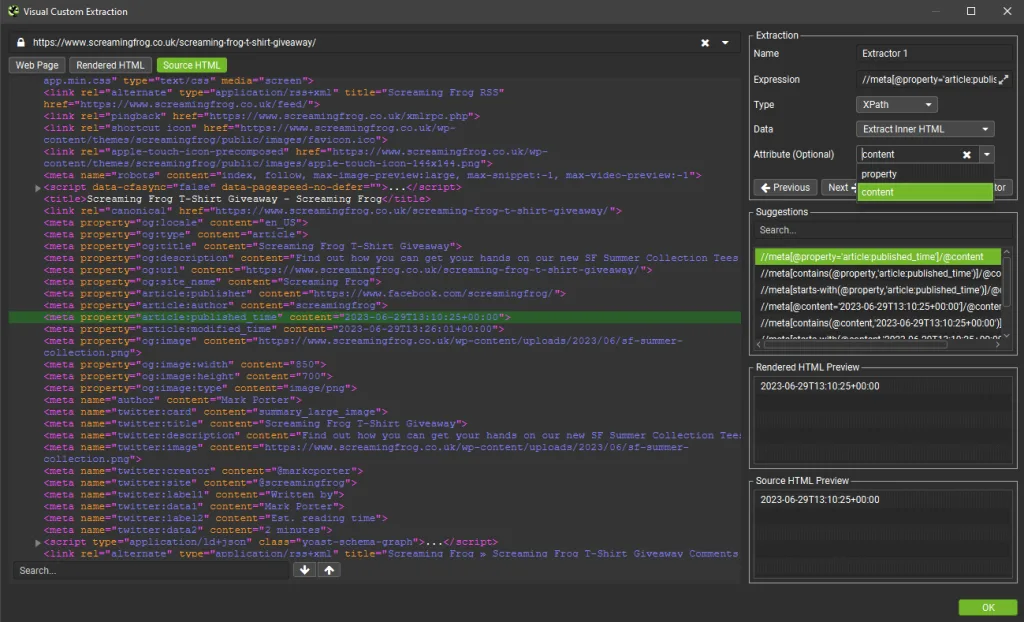Switch to the Rendered HTML tab
This screenshot has height=622, width=1024.
coord(111,65)
